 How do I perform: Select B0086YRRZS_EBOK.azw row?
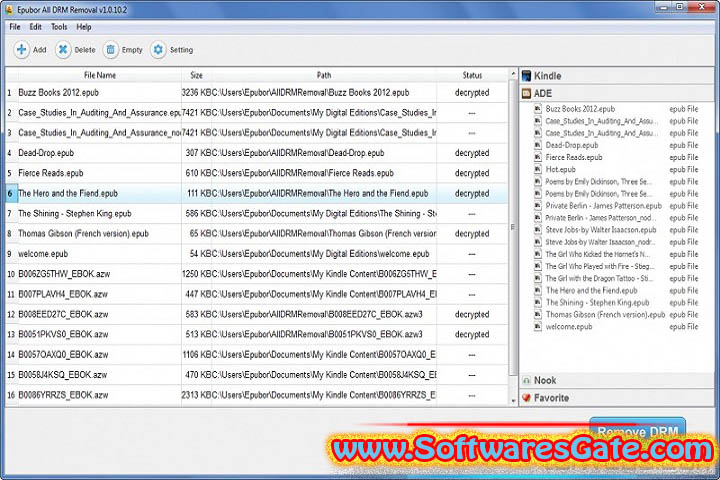257,395
